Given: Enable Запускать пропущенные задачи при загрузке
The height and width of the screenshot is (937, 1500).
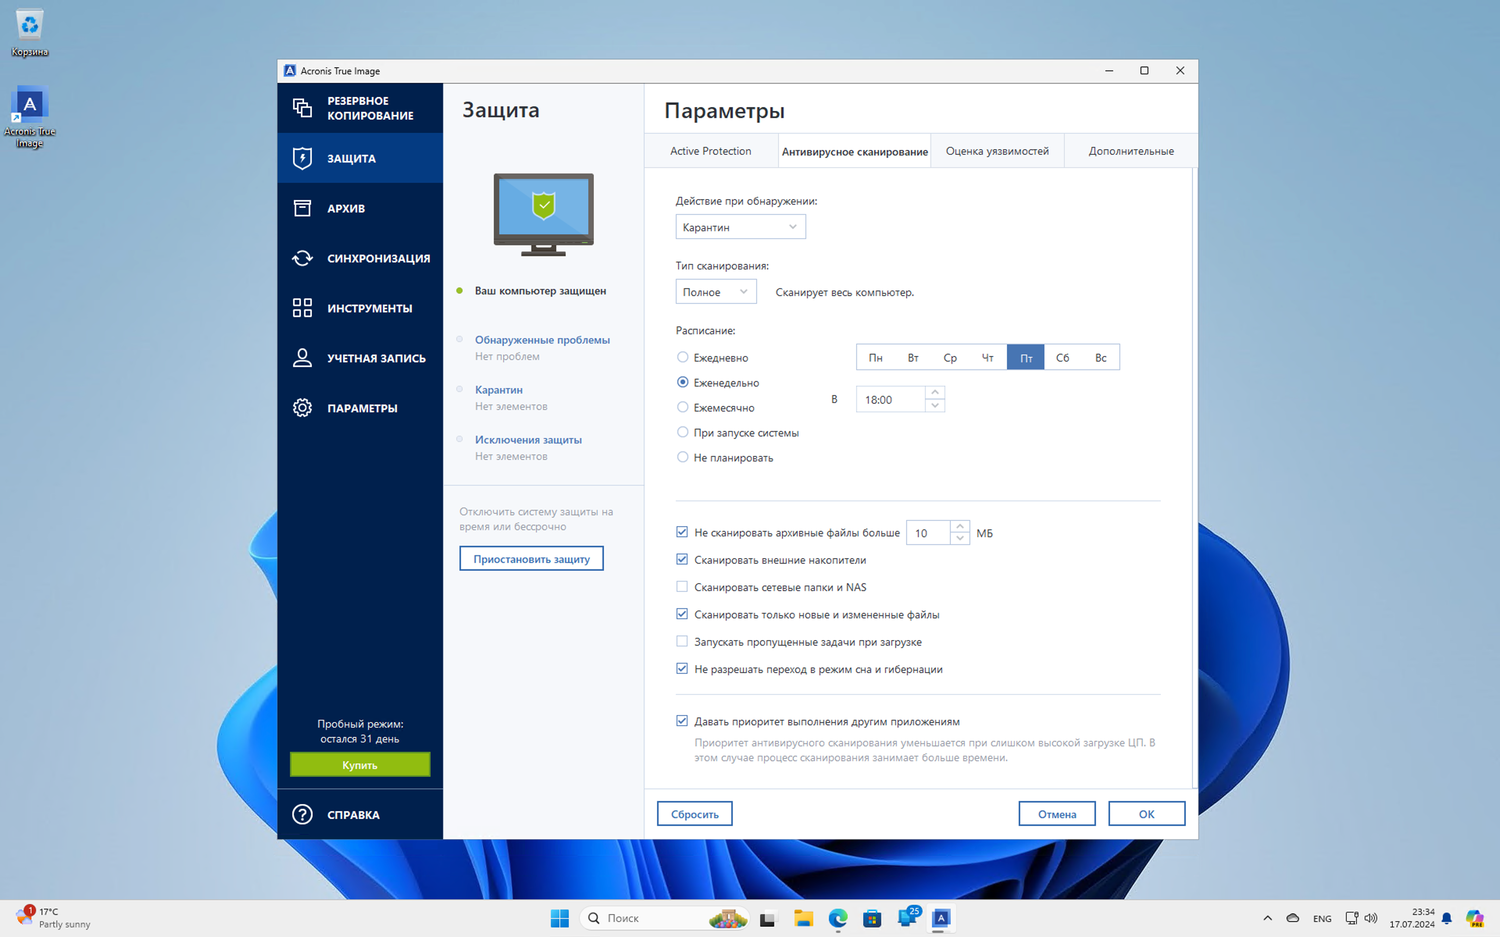Looking at the screenshot, I should pos(682,641).
